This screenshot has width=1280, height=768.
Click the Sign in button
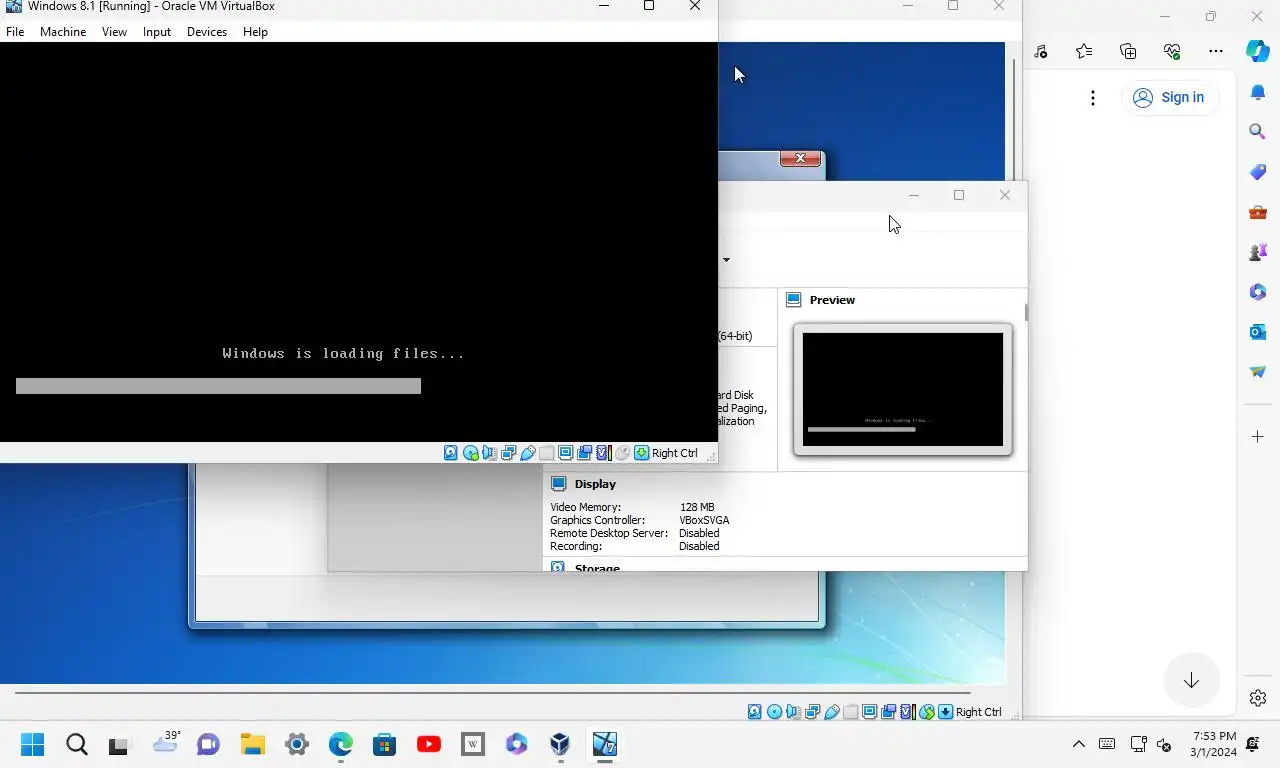coord(1169,97)
